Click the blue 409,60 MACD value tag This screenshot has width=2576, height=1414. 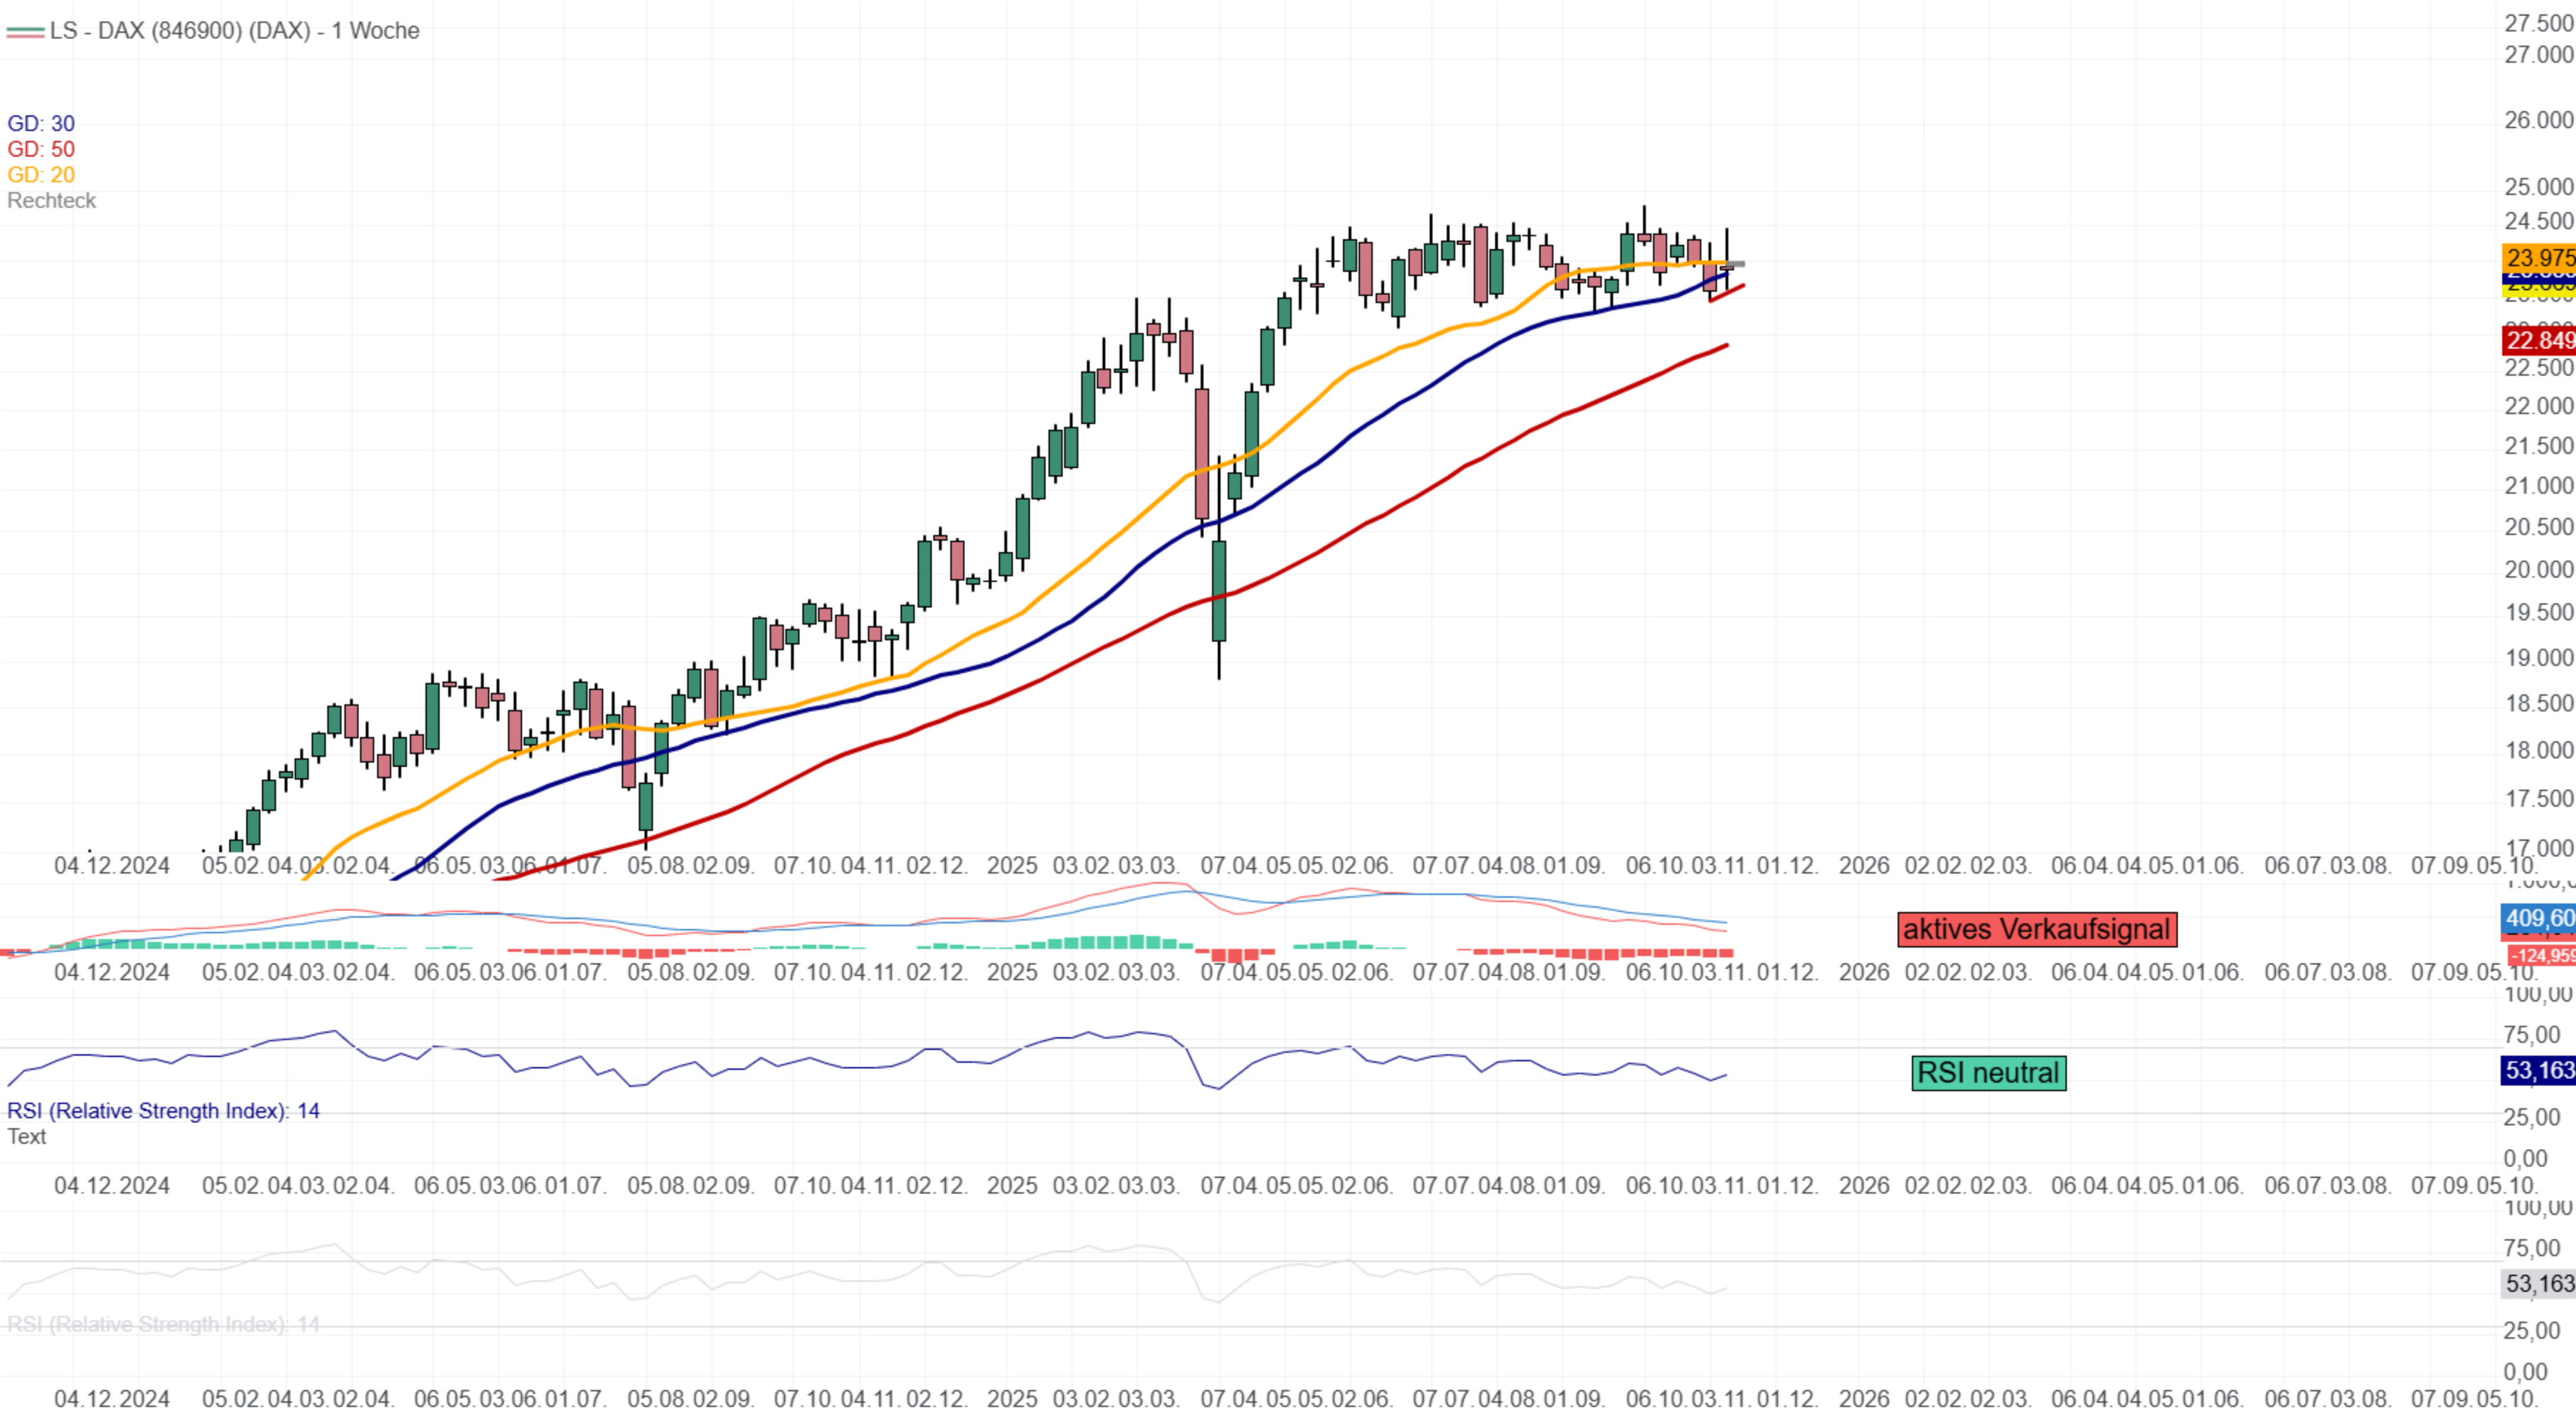tap(2540, 917)
